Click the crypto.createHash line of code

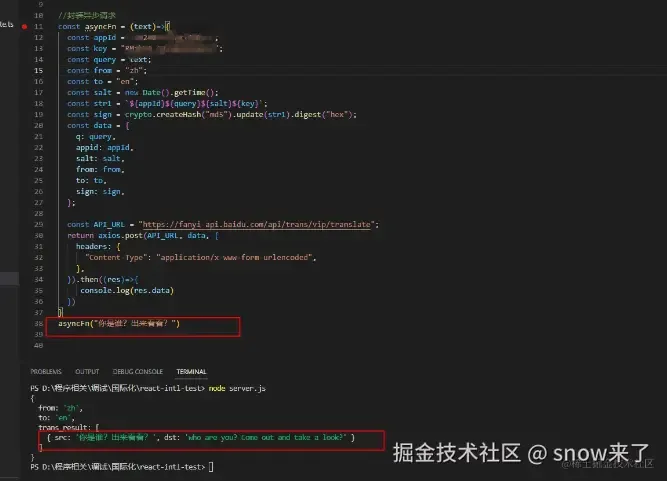pyautogui.click(x=212, y=115)
